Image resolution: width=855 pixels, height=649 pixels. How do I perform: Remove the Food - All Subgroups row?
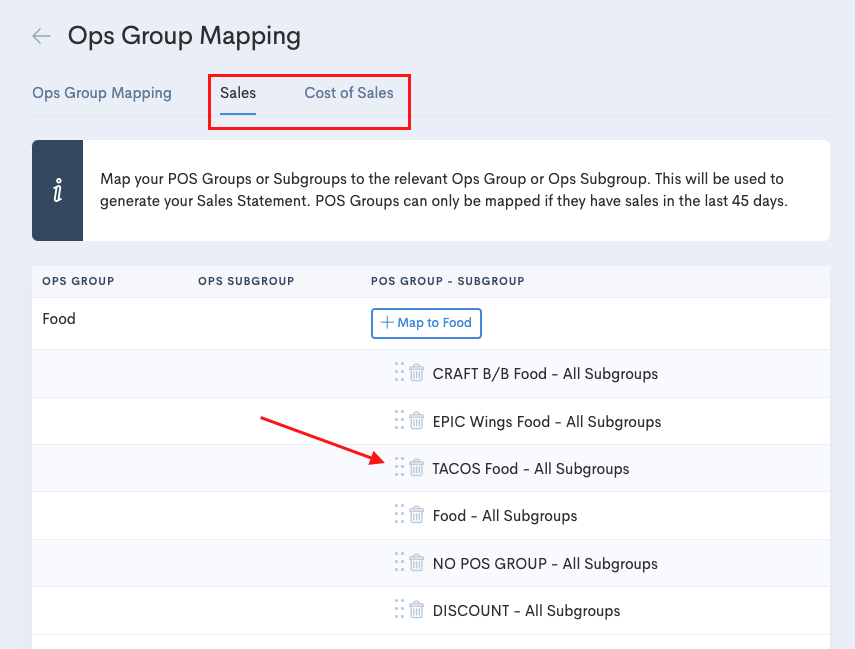(417, 516)
